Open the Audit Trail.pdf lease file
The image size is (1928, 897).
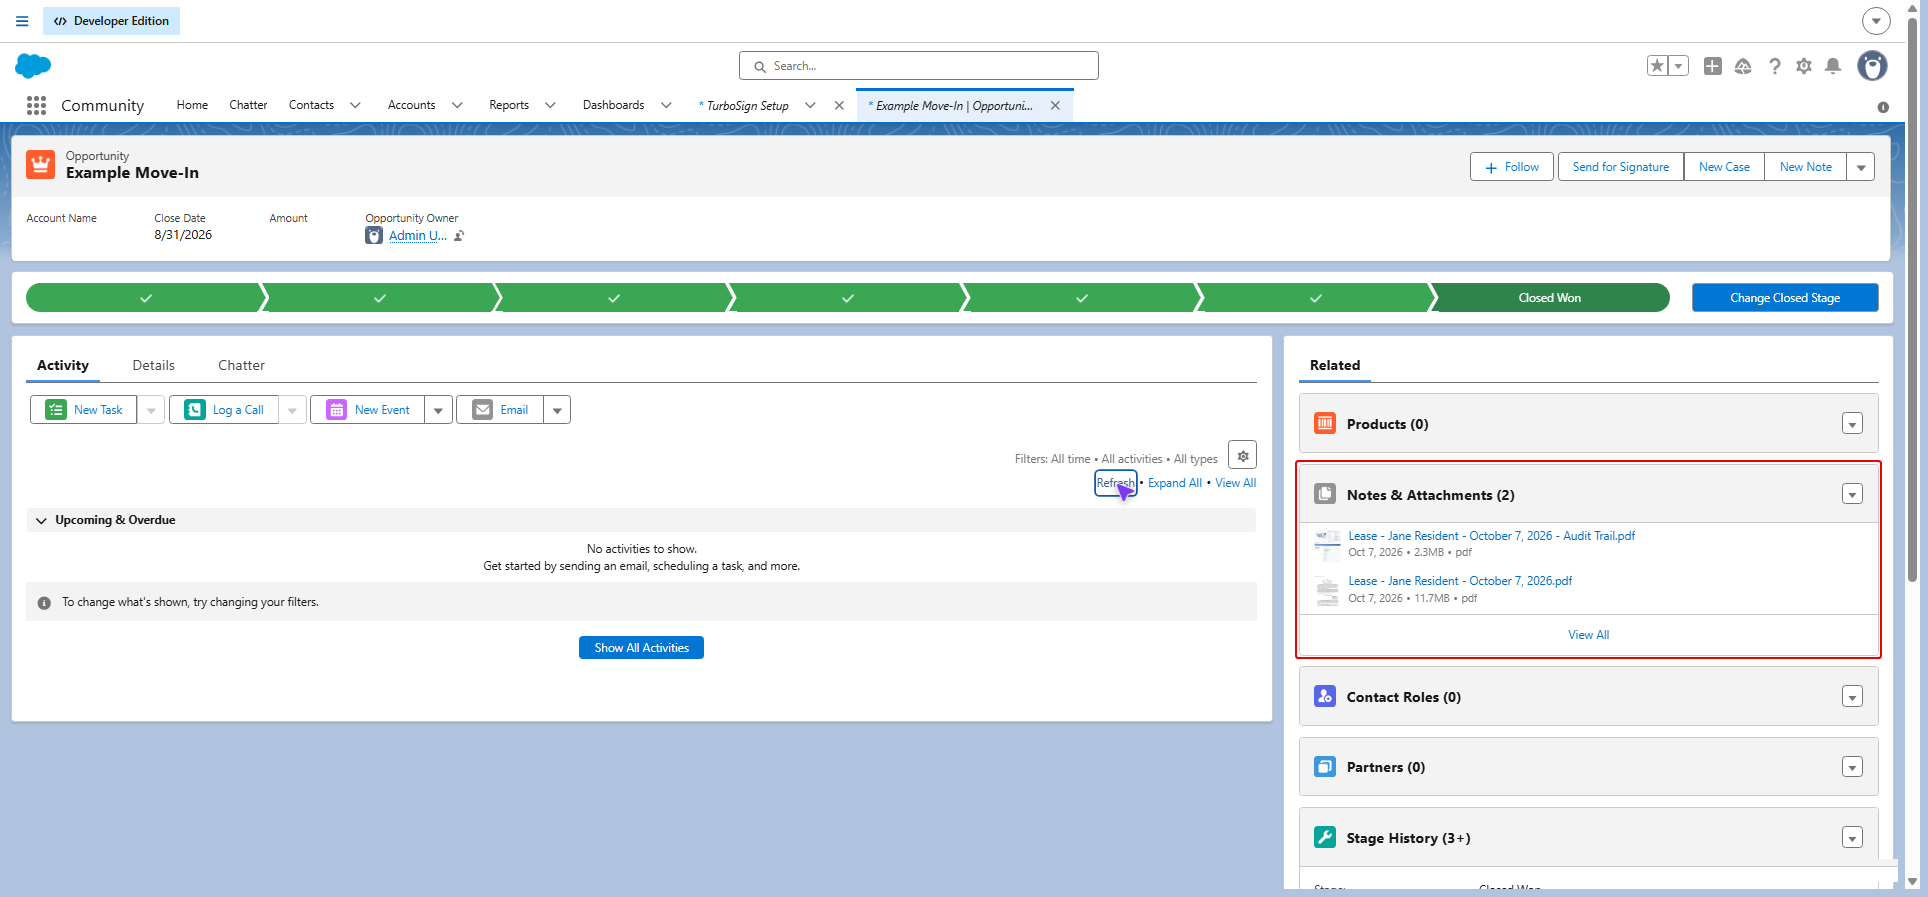[x=1491, y=536]
